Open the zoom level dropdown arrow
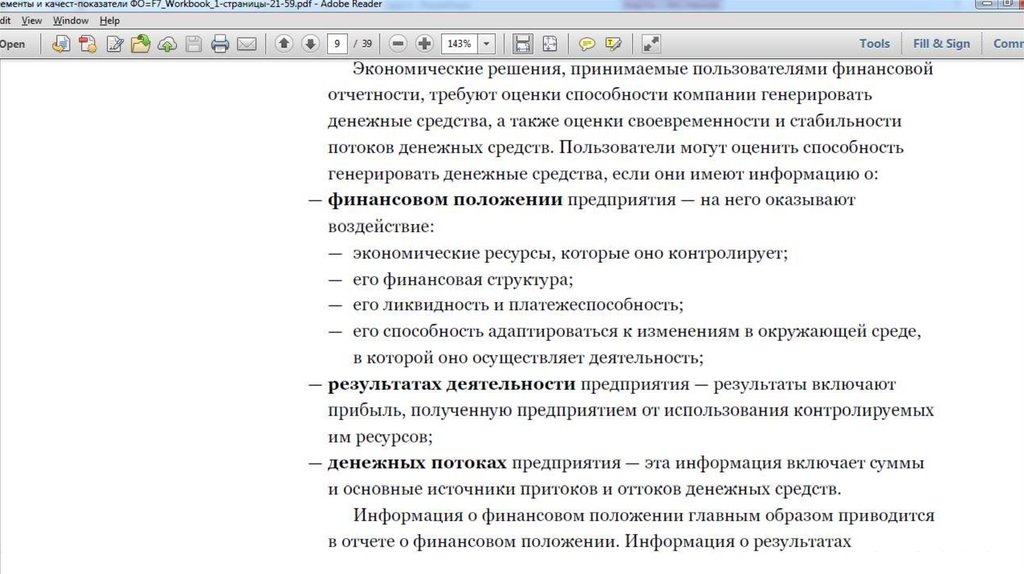1024x574 pixels. coord(487,44)
